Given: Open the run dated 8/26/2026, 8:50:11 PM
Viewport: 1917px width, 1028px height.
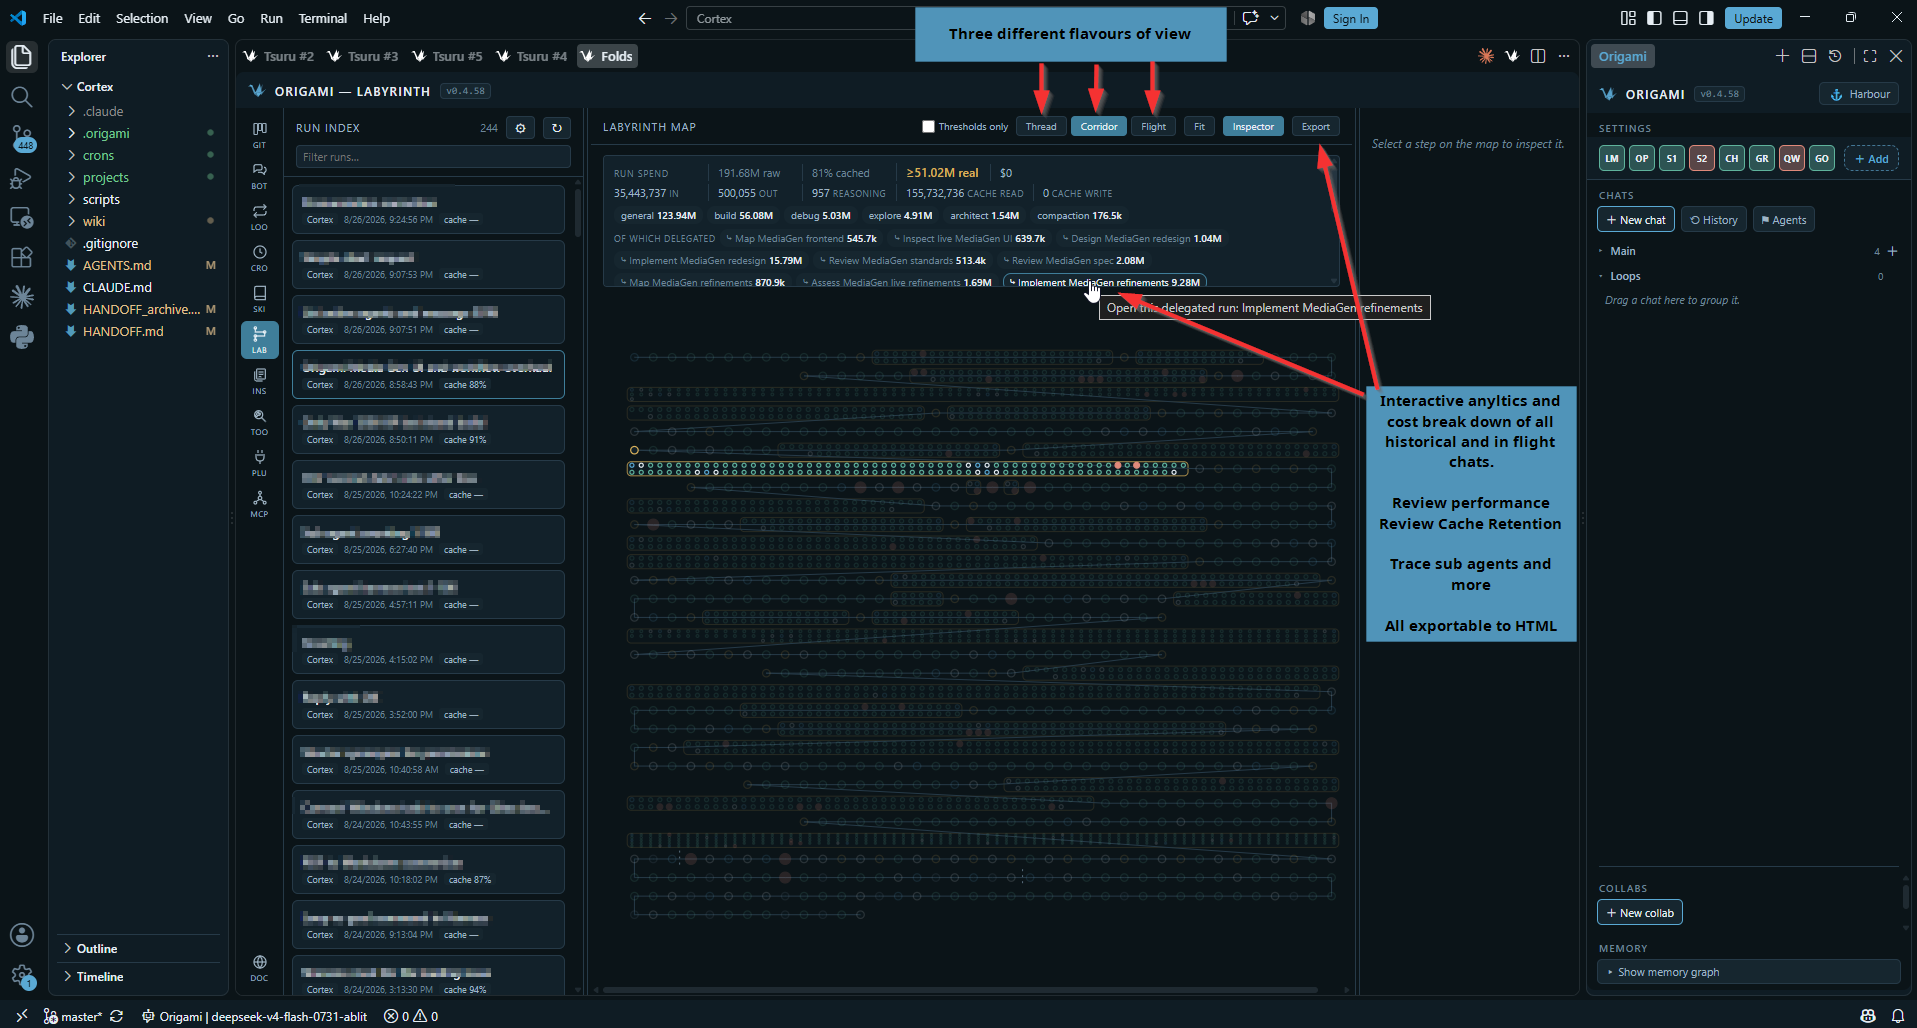Looking at the screenshot, I should 428,430.
